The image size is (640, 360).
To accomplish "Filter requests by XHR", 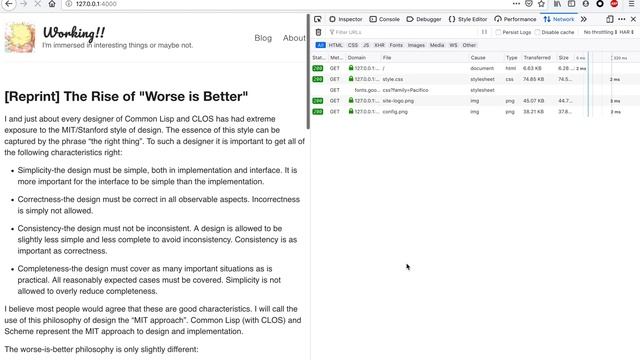I will (380, 45).
